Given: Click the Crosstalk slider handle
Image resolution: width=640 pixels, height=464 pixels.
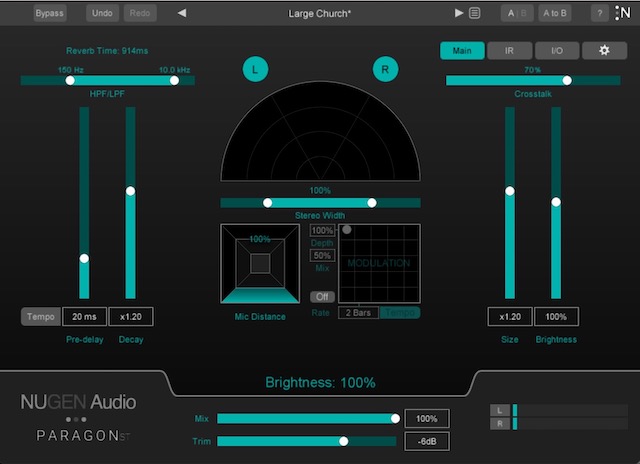Looking at the screenshot, I should (x=567, y=80).
